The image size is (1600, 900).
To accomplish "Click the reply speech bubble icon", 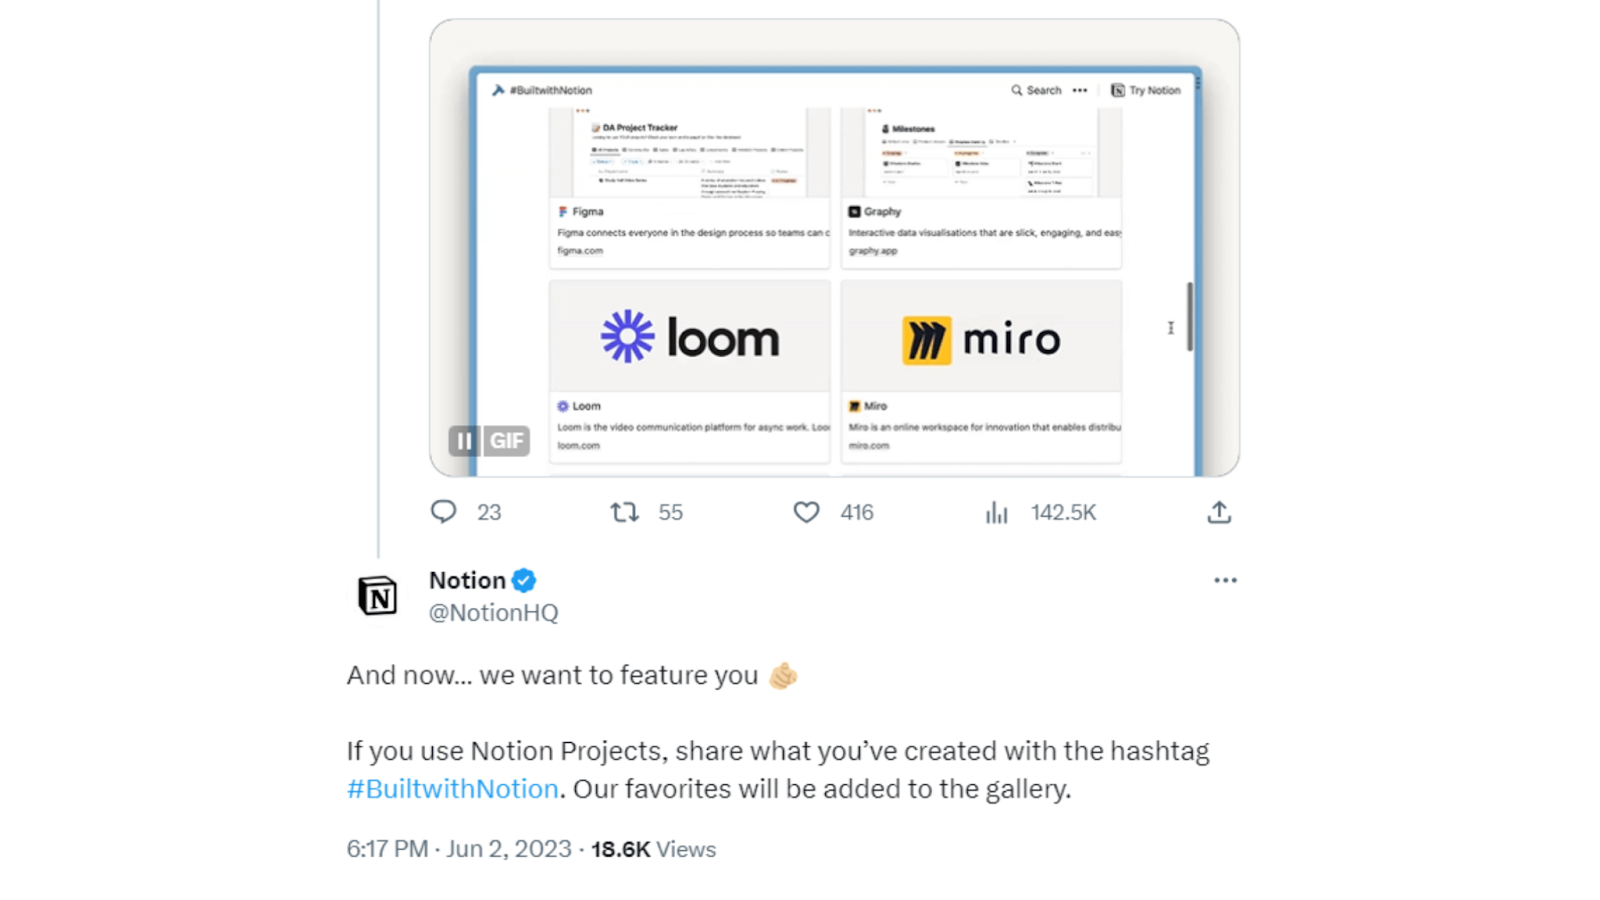I will pos(443,512).
